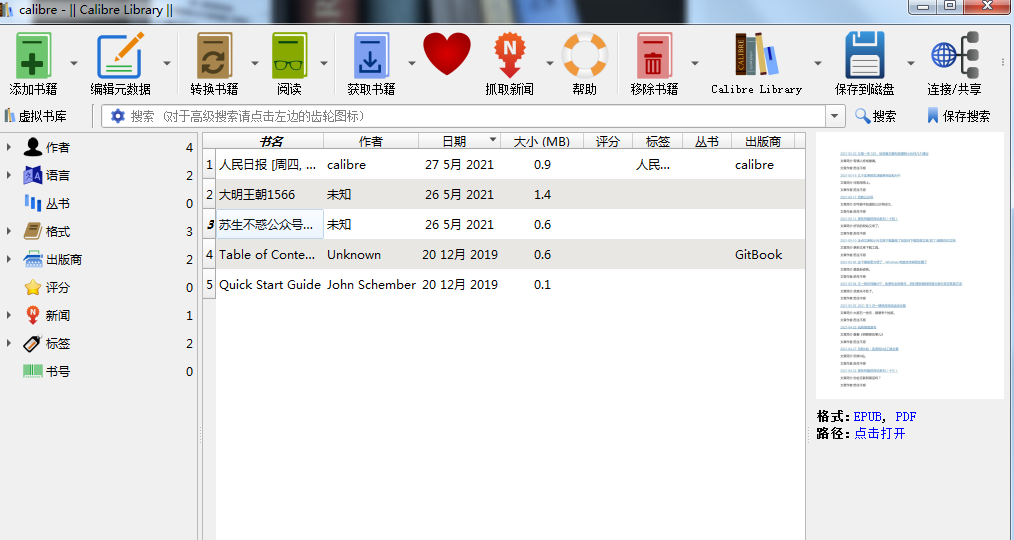Click Save search (保存搜索) bookmark button

(958, 116)
